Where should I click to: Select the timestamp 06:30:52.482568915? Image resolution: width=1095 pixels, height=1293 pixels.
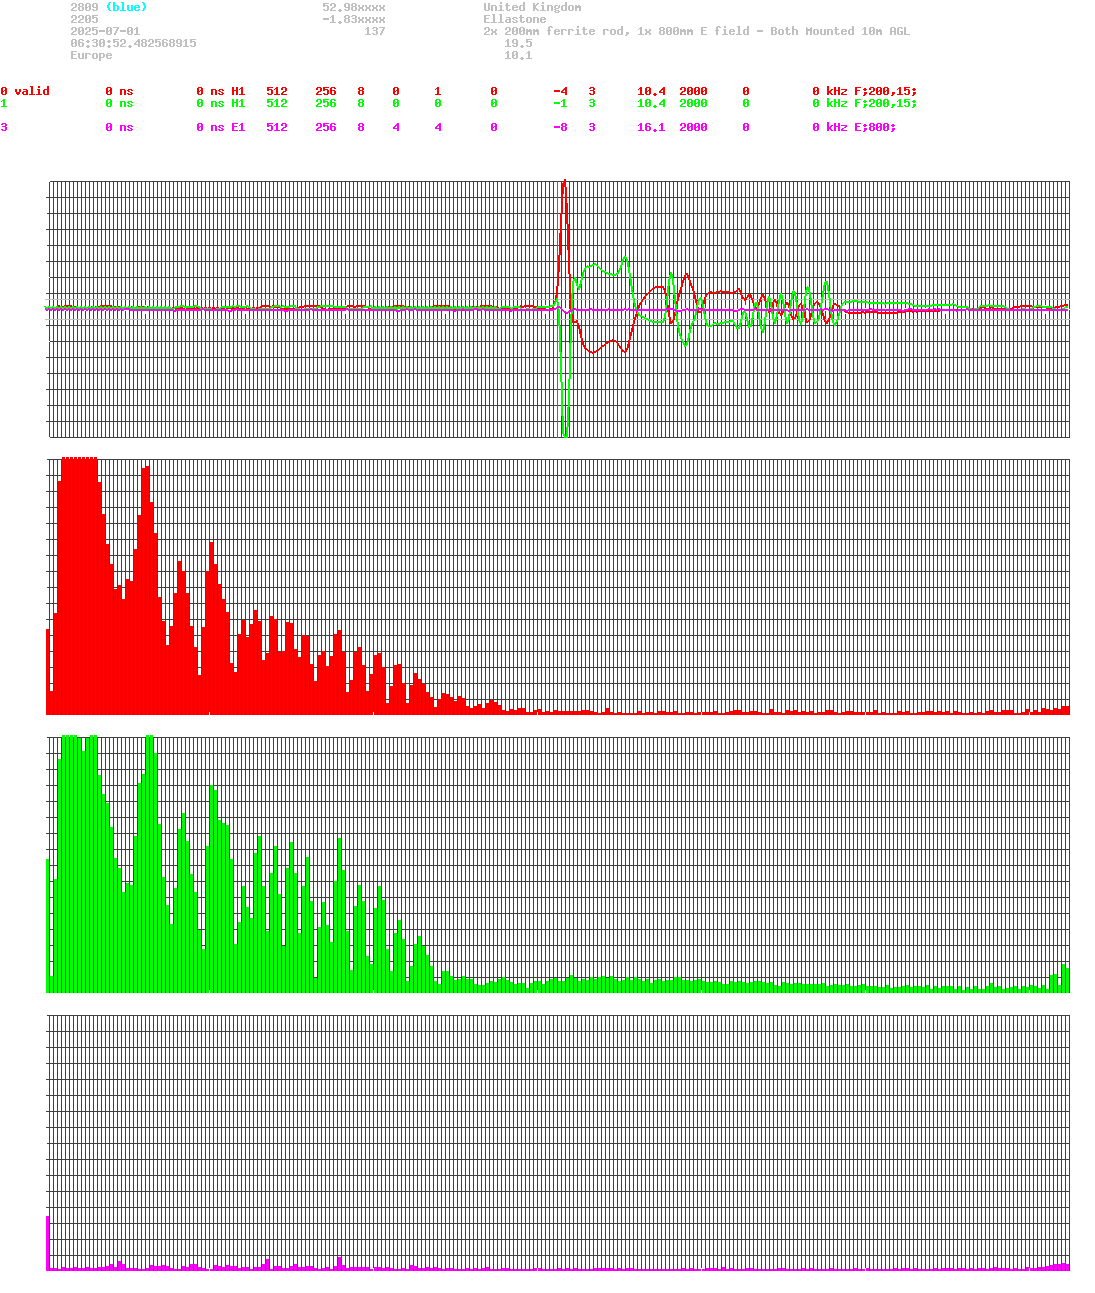[x=133, y=43]
